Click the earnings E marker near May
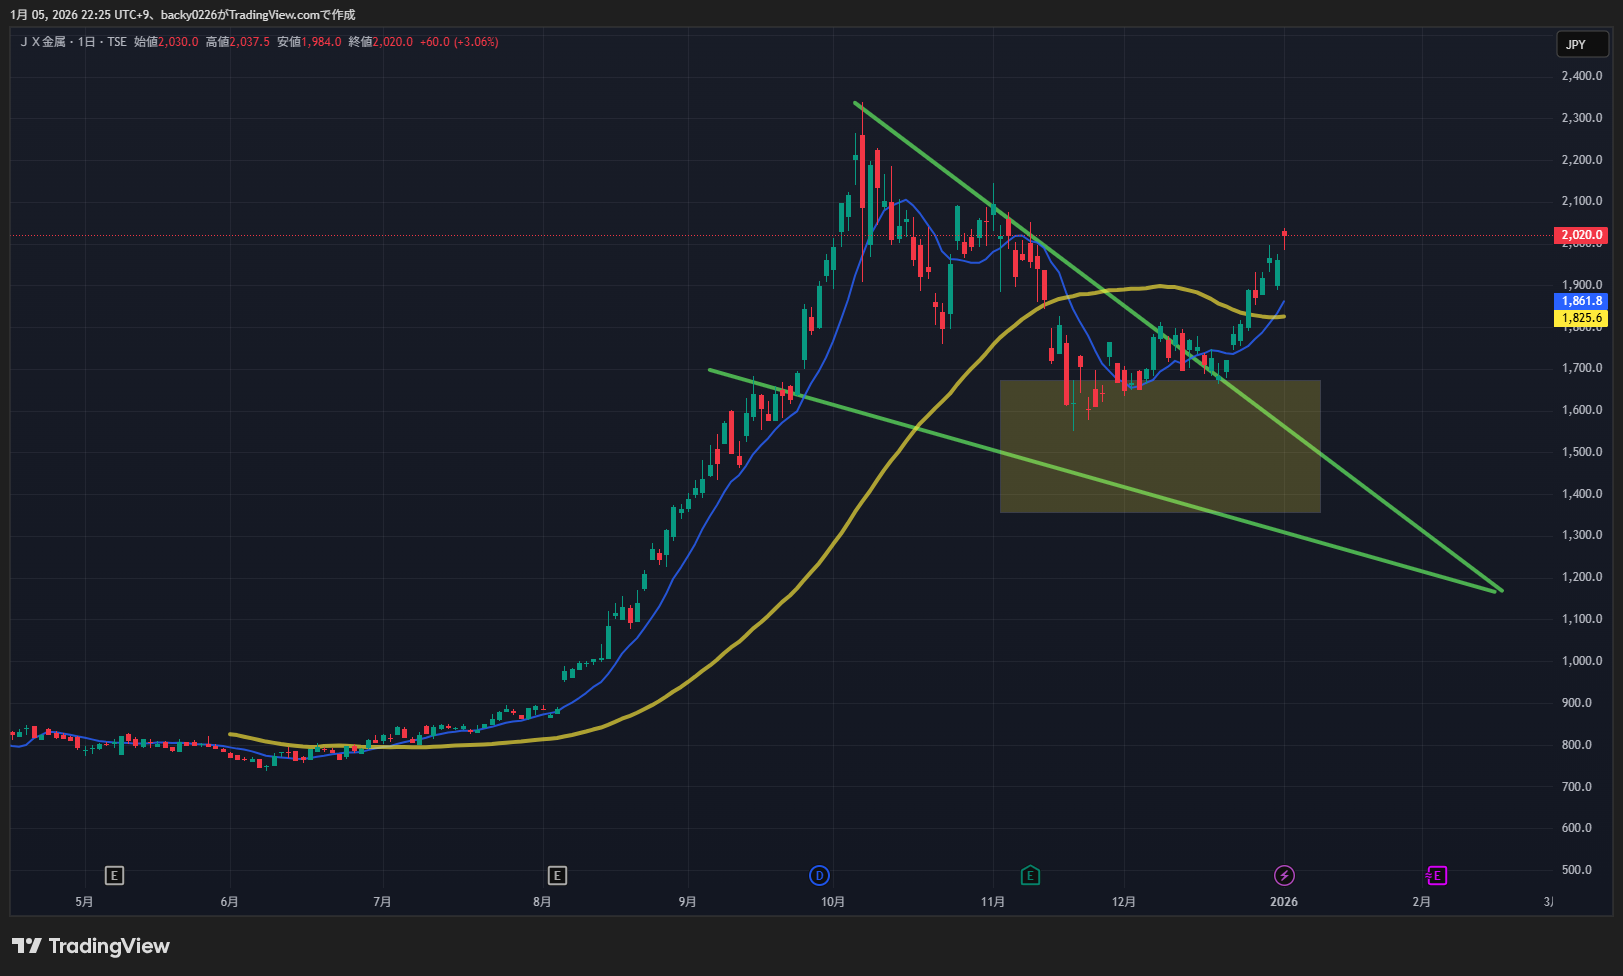This screenshot has height=976, width=1623. point(114,876)
